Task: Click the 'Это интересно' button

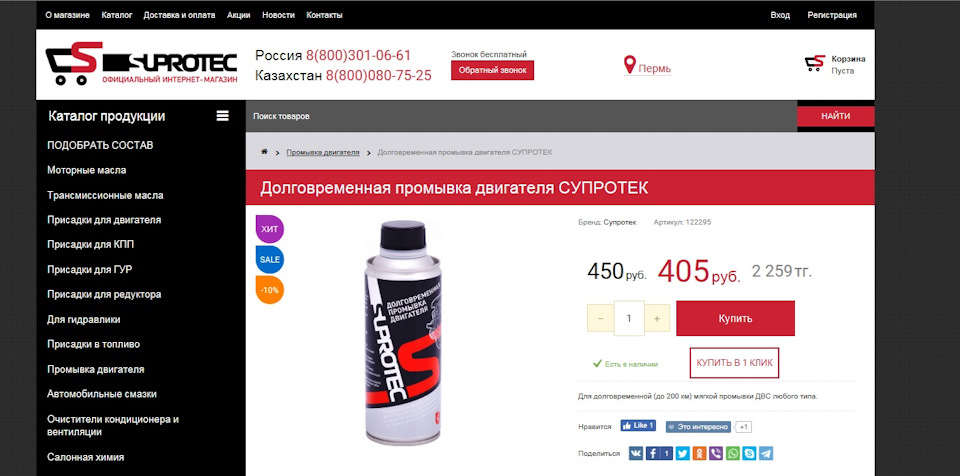Action: pyautogui.click(x=699, y=427)
